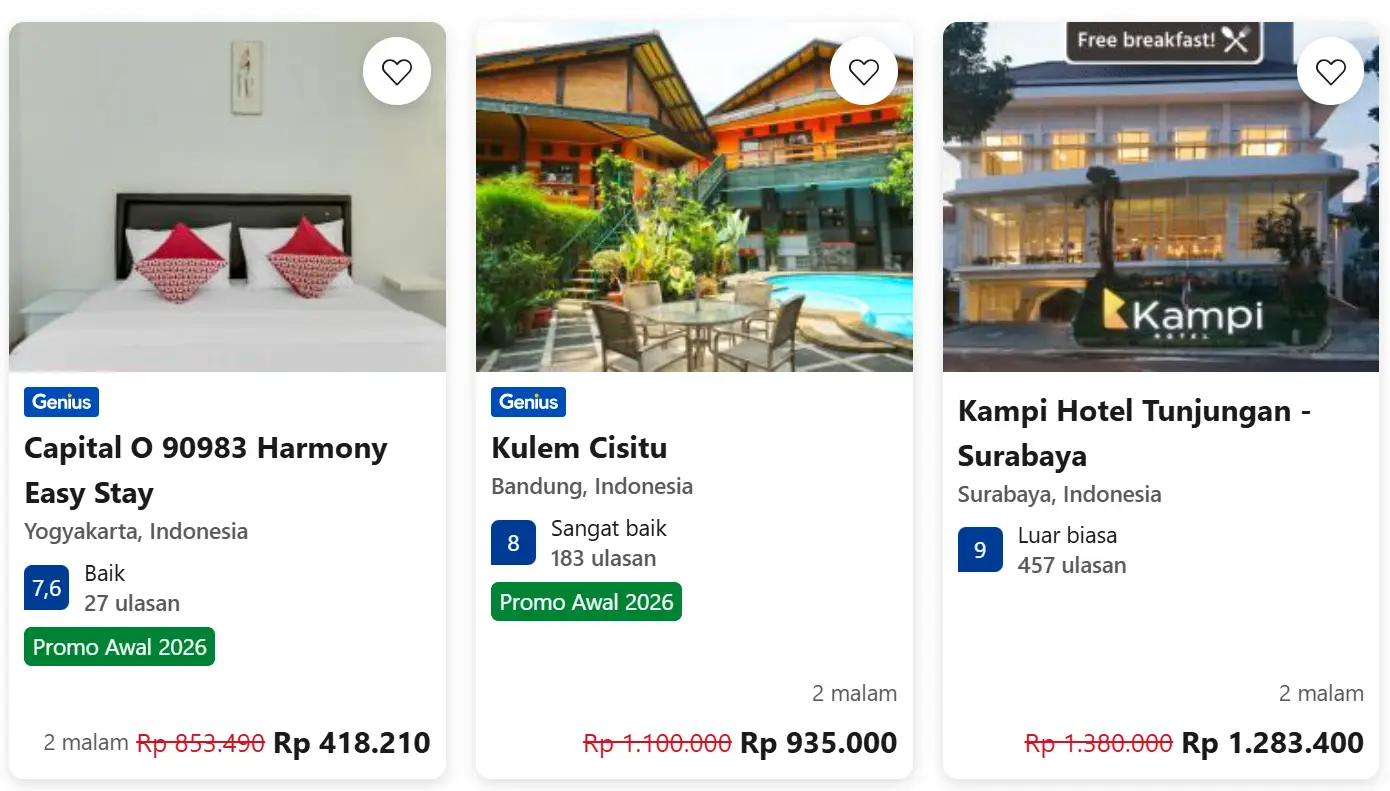This screenshot has width=1390, height=791.
Task: Click the 7,6 rating score badge
Action: pyautogui.click(x=46, y=588)
